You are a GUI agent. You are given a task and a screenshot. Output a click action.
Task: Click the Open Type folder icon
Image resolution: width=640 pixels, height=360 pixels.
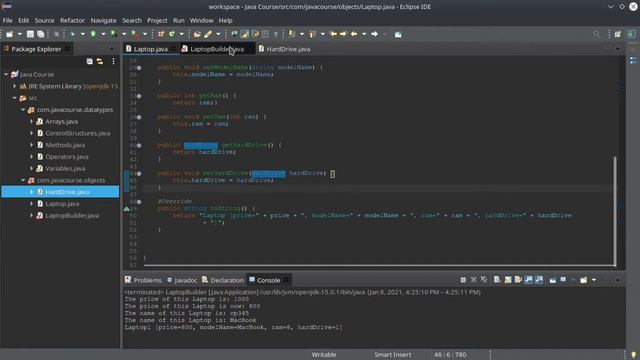[197, 34]
